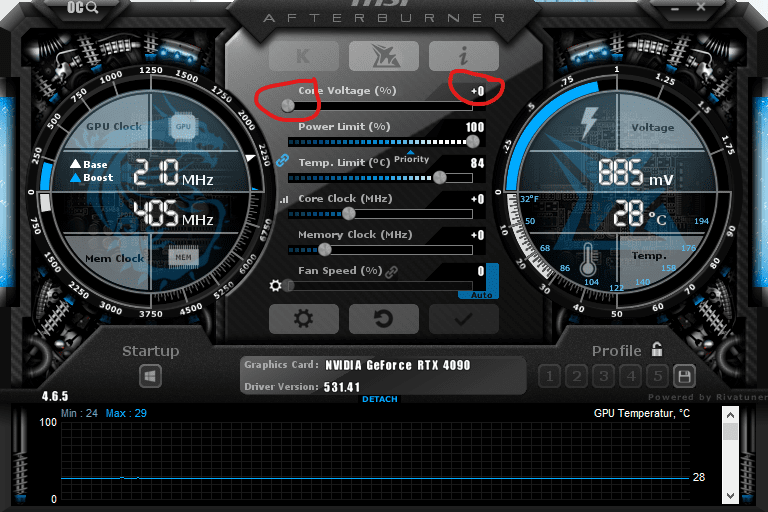This screenshot has height=512, width=768.
Task: Toggle the Profile lock icon
Action: click(x=657, y=349)
